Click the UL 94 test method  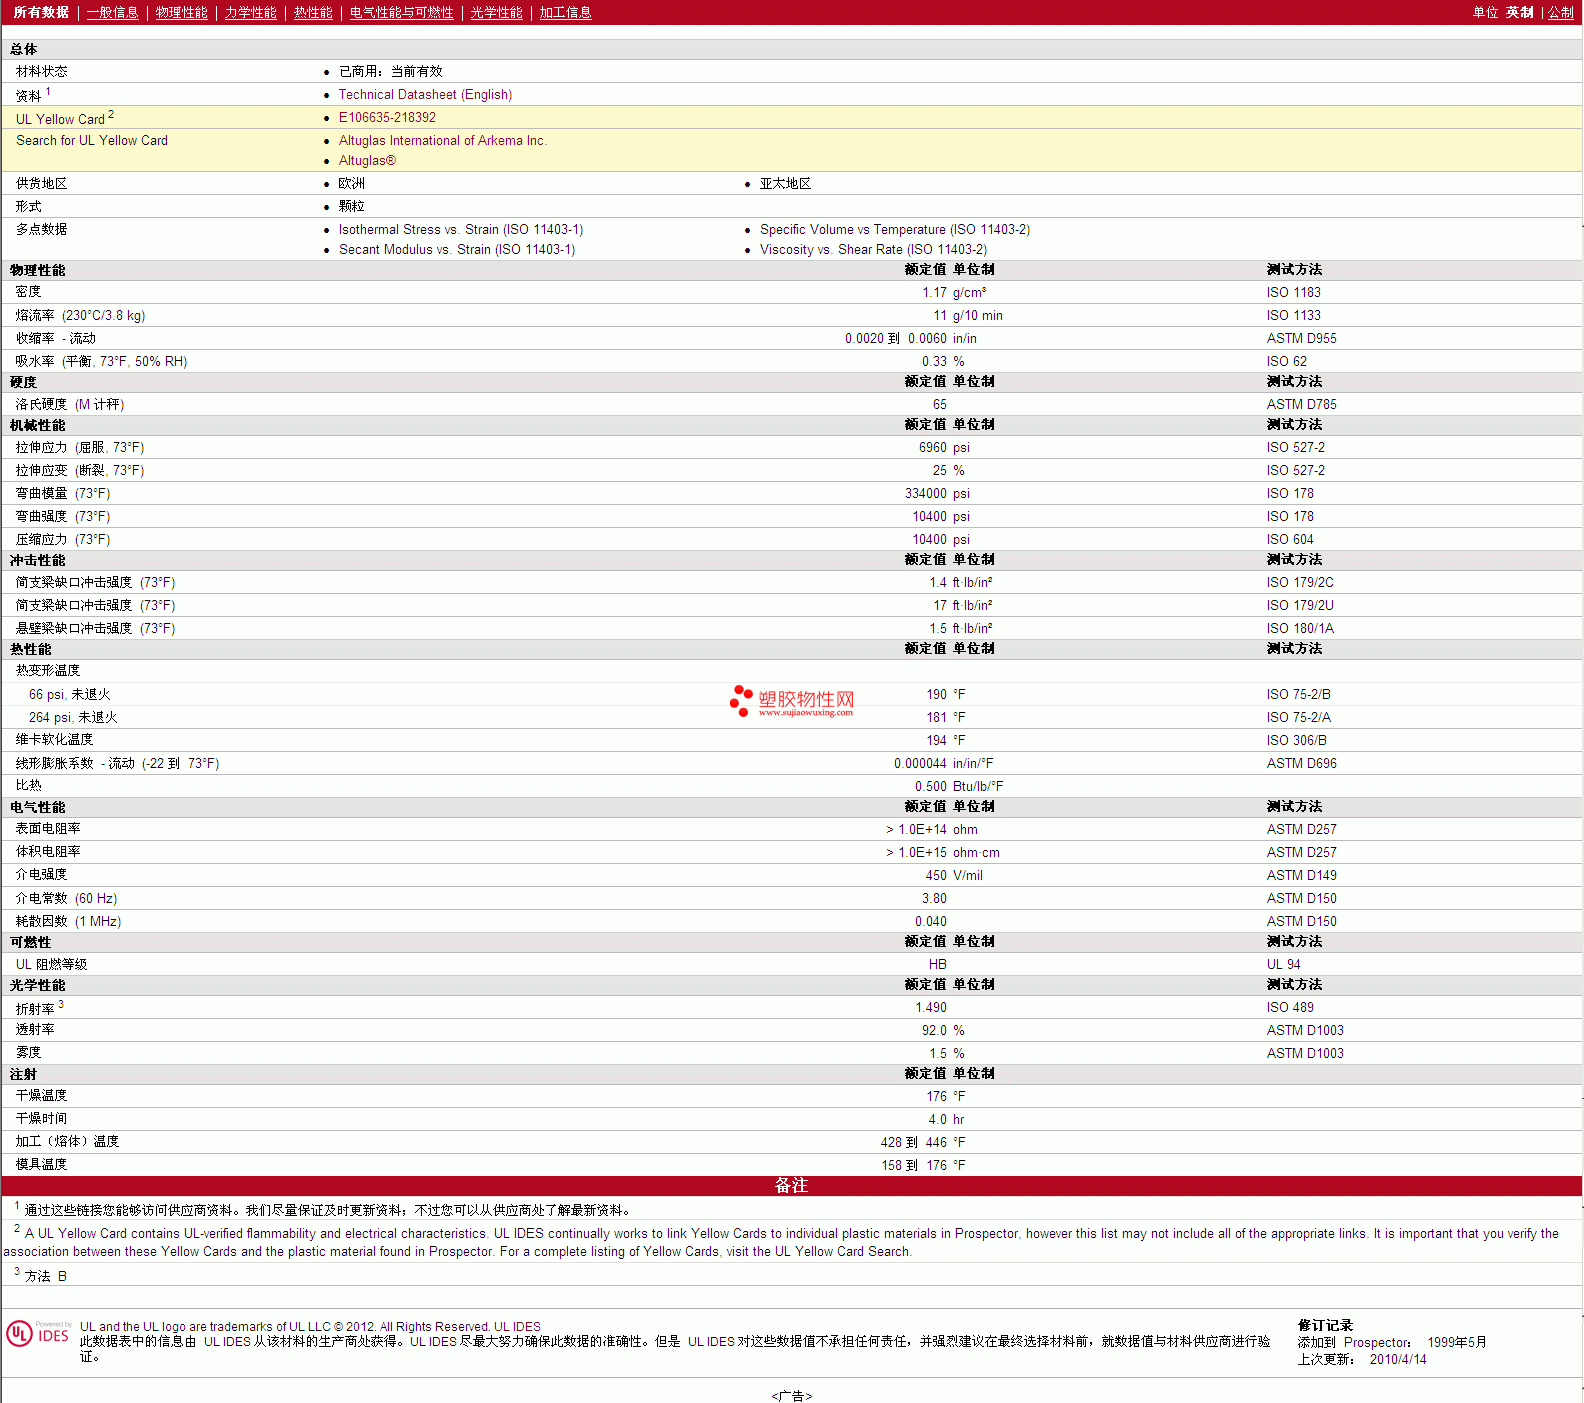[x=1283, y=964]
